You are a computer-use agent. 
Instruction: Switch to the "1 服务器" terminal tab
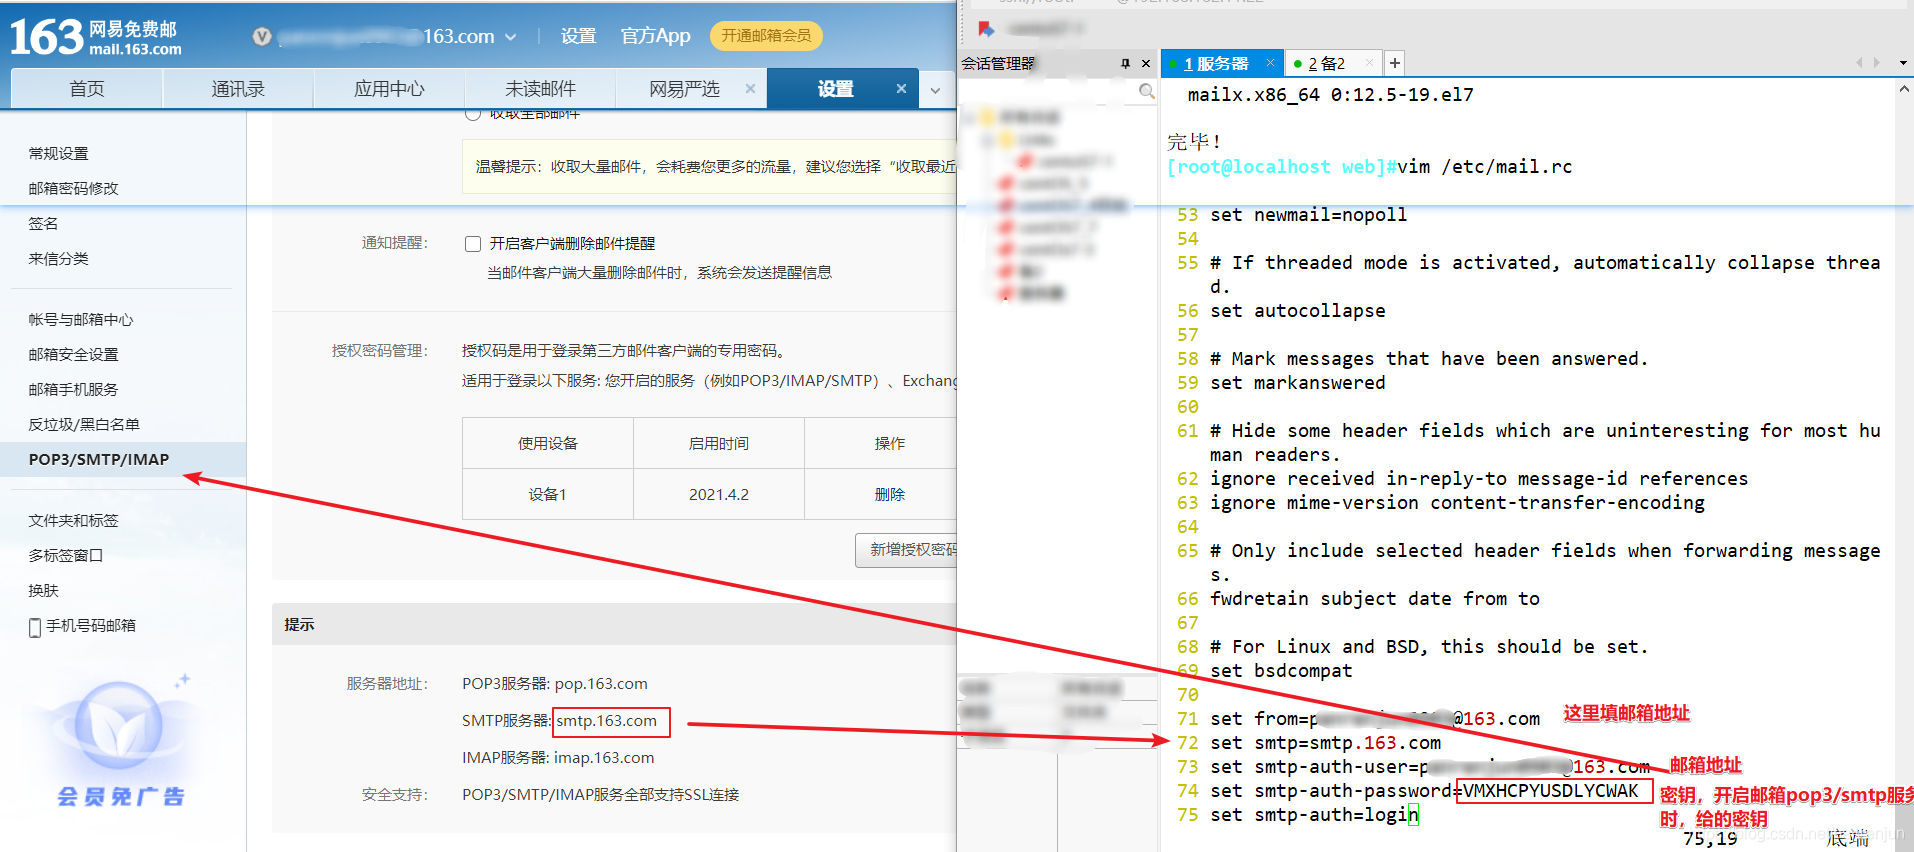1216,63
